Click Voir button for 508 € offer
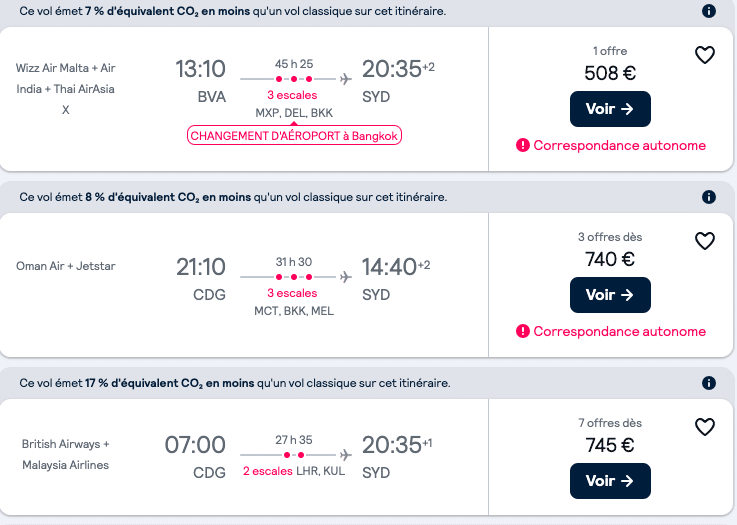 click(610, 109)
